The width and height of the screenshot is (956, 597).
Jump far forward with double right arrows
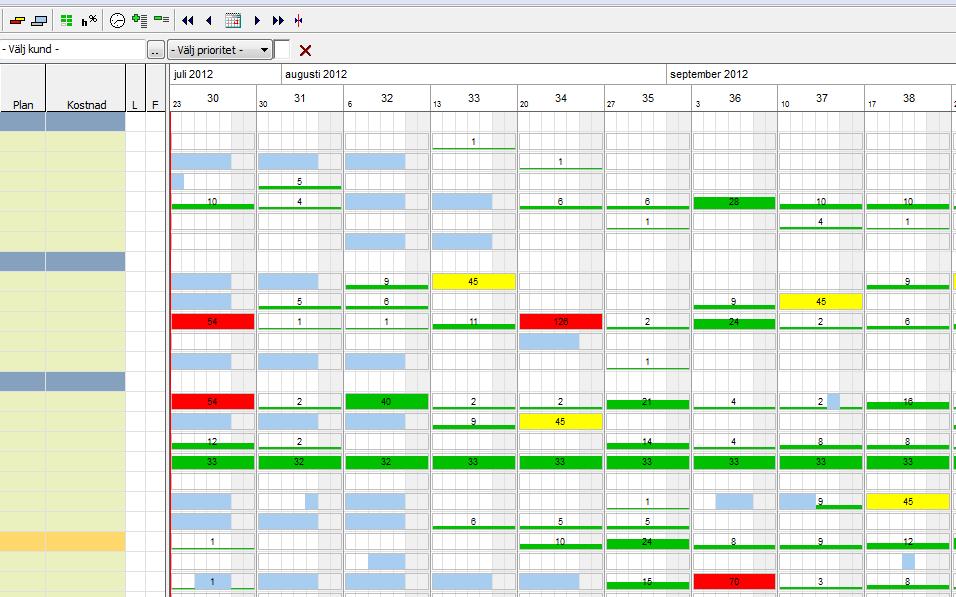(278, 21)
